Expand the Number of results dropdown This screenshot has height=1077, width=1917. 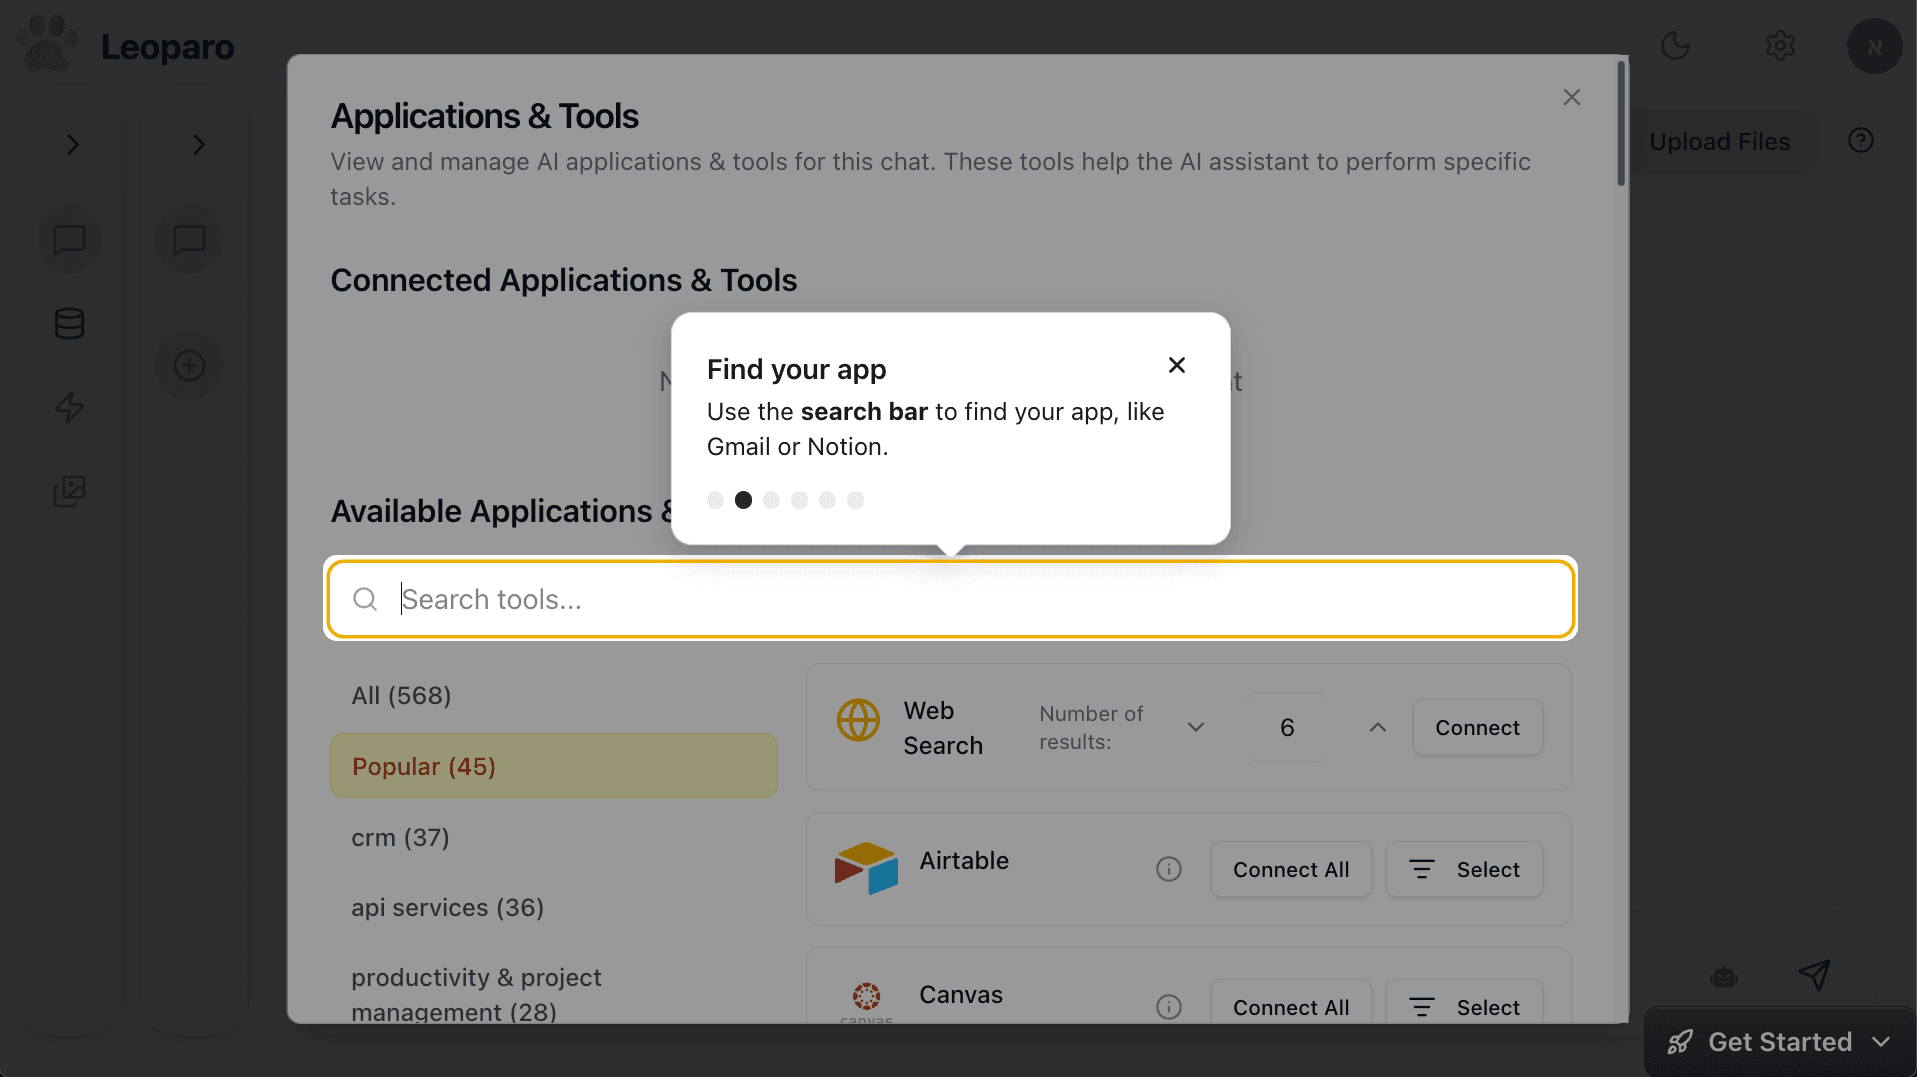pos(1195,727)
